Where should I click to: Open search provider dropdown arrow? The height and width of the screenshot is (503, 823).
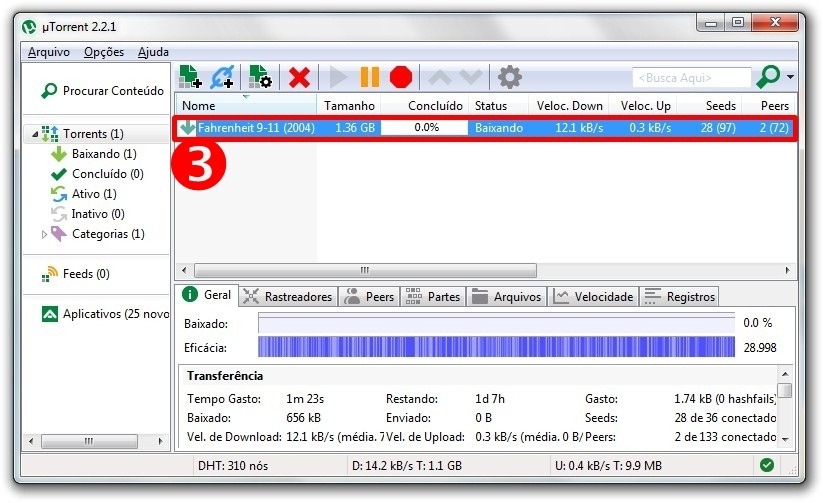pyautogui.click(x=790, y=77)
